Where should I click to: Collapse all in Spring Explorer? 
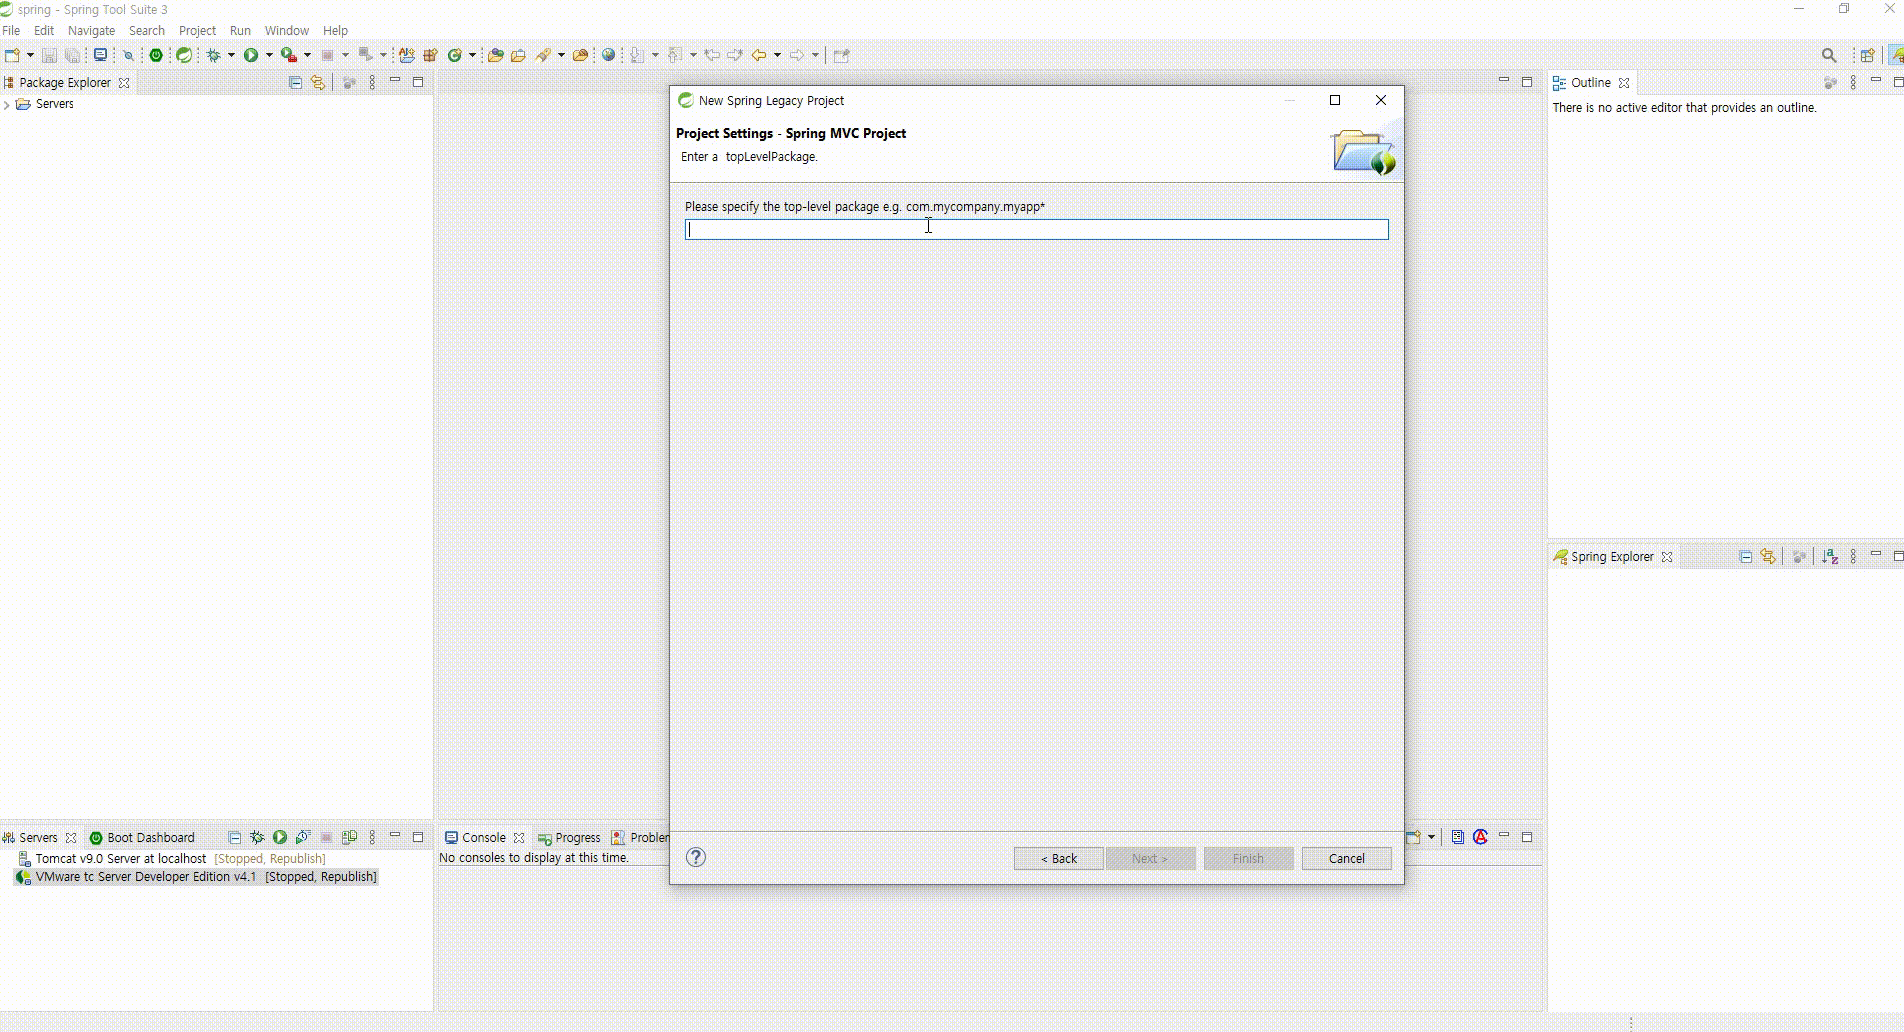(x=1745, y=556)
